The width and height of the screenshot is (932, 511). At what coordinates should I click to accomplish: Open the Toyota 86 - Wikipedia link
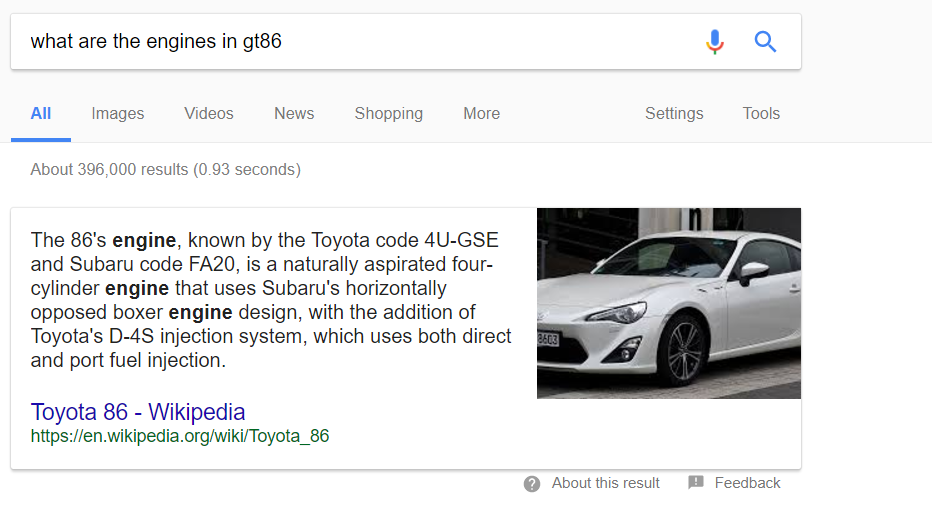(138, 412)
